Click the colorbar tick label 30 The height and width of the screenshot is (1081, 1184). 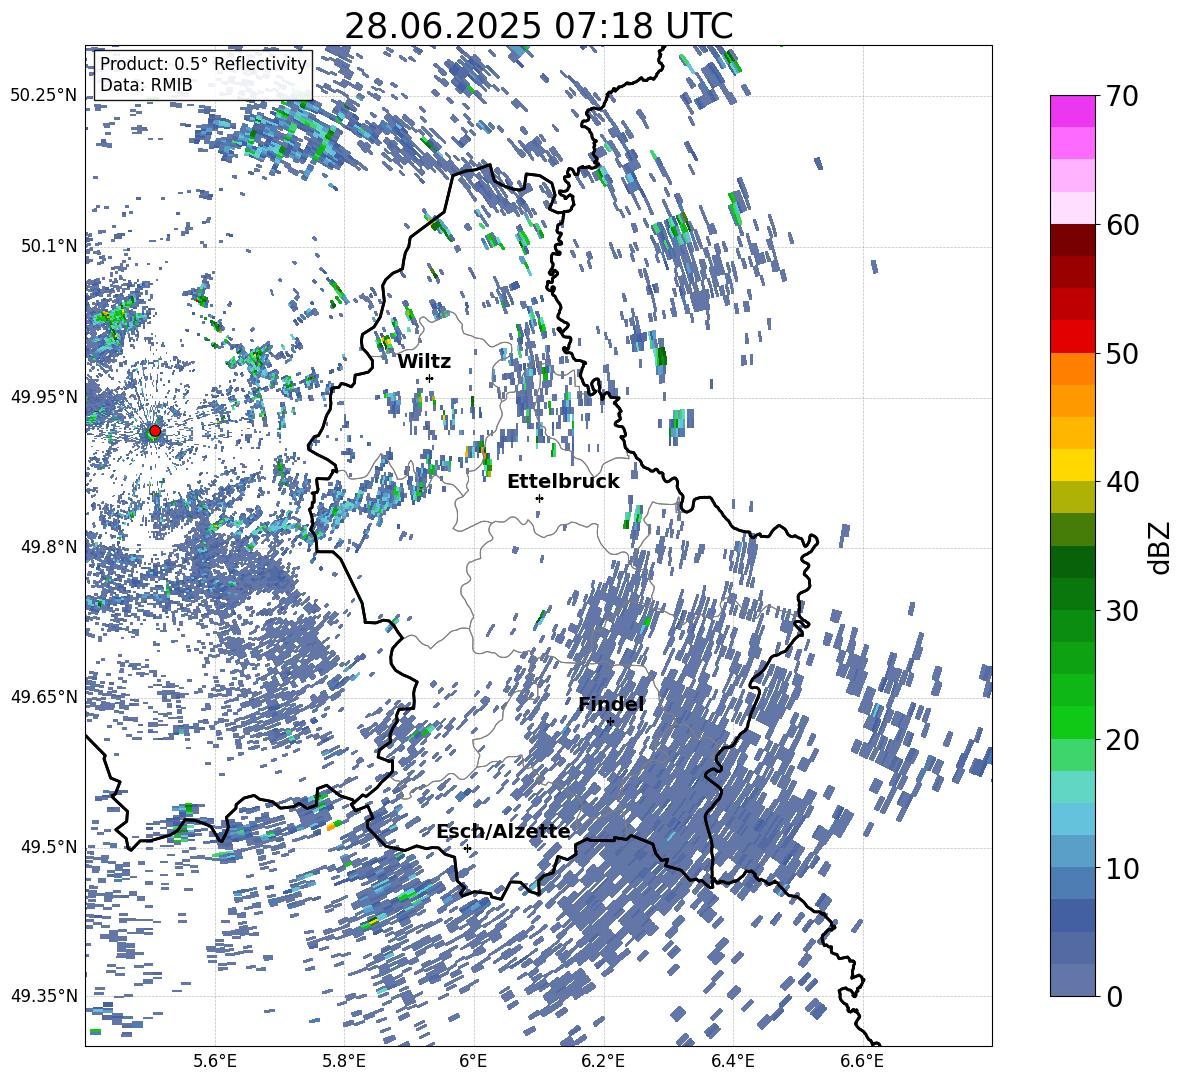pyautogui.click(x=1123, y=611)
